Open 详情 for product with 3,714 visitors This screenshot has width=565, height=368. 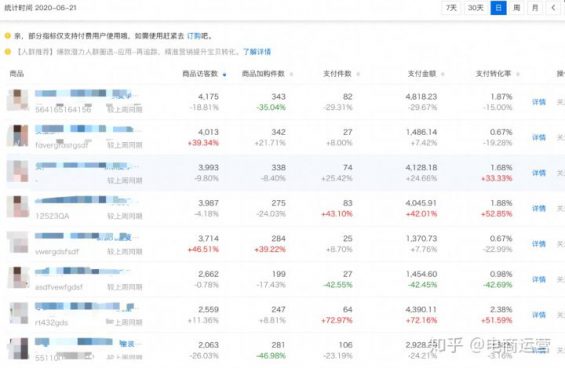coord(539,244)
